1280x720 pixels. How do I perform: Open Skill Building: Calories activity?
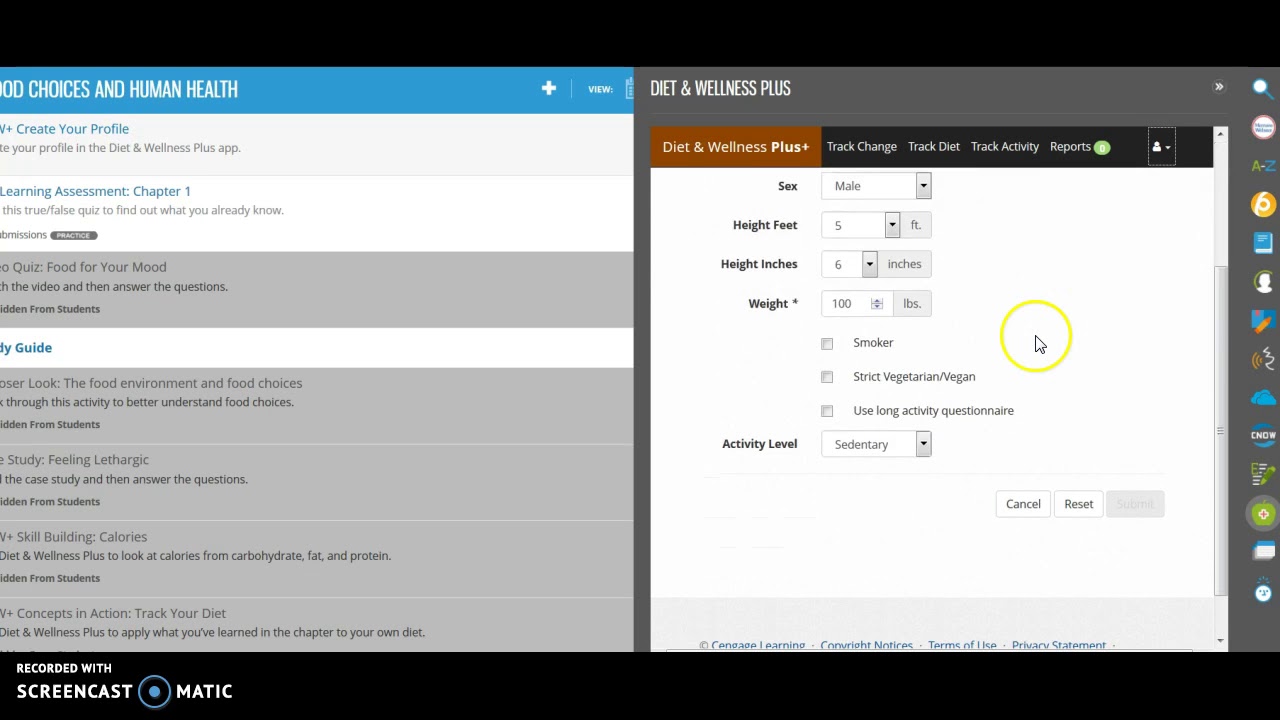click(73, 537)
